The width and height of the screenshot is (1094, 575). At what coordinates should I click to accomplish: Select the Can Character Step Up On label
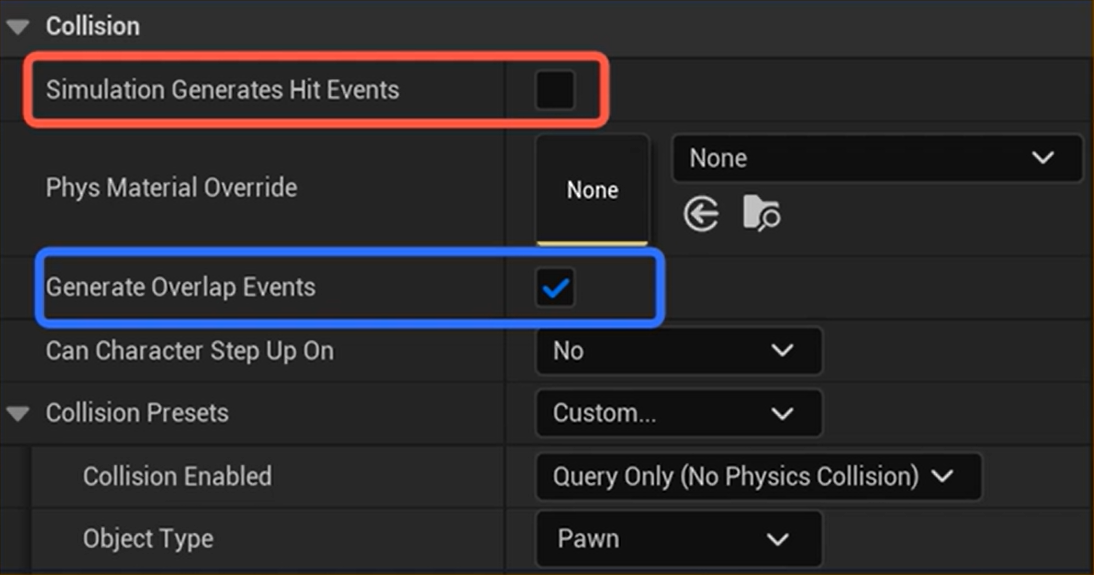pyautogui.click(x=190, y=351)
